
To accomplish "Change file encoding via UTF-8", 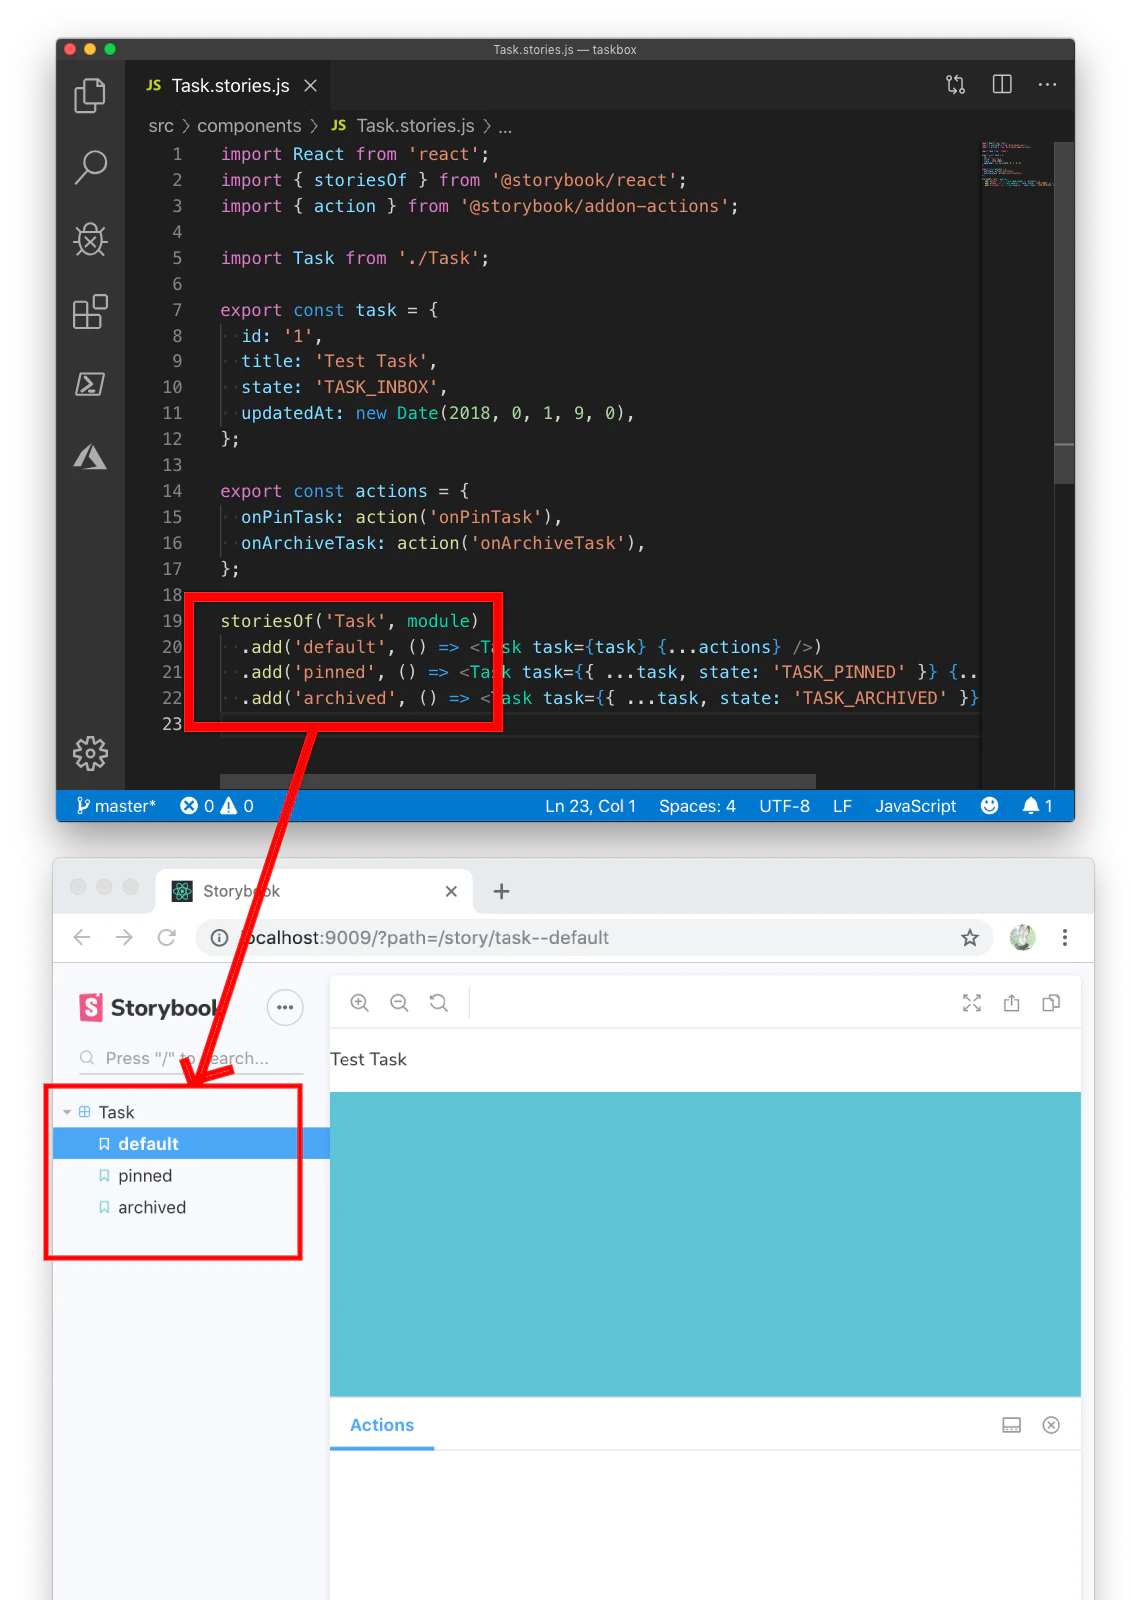I will point(784,806).
